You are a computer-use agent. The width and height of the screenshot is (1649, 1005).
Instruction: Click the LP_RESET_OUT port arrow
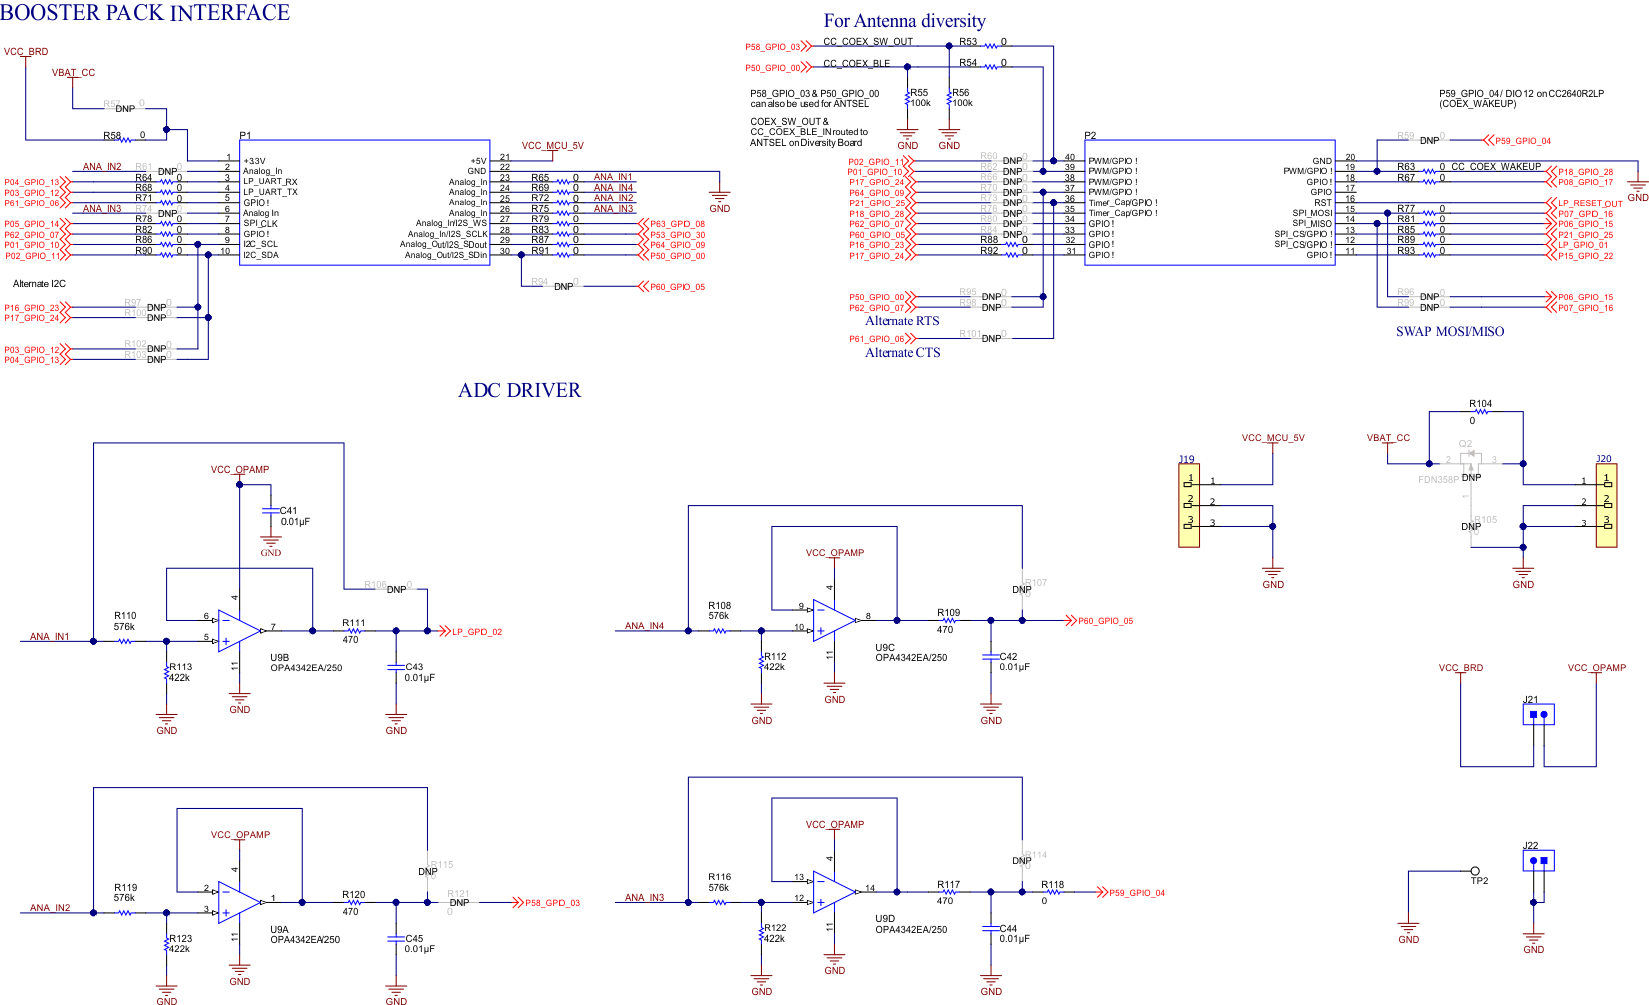tap(1549, 203)
